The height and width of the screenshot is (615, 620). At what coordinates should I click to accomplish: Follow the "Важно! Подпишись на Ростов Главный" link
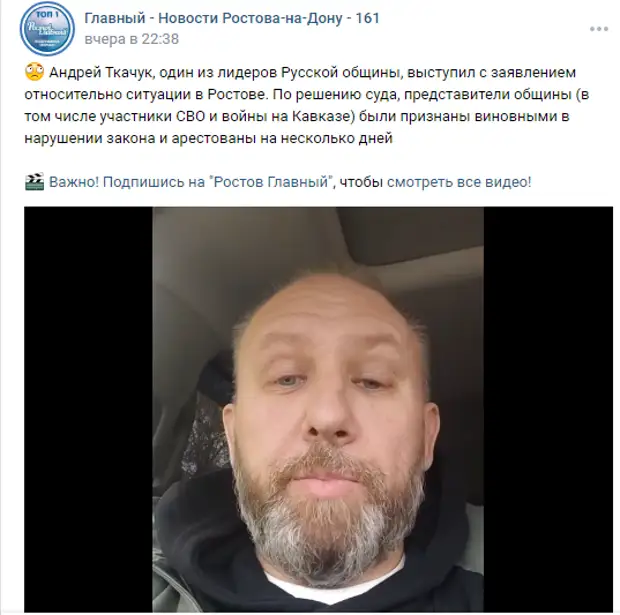pos(190,182)
